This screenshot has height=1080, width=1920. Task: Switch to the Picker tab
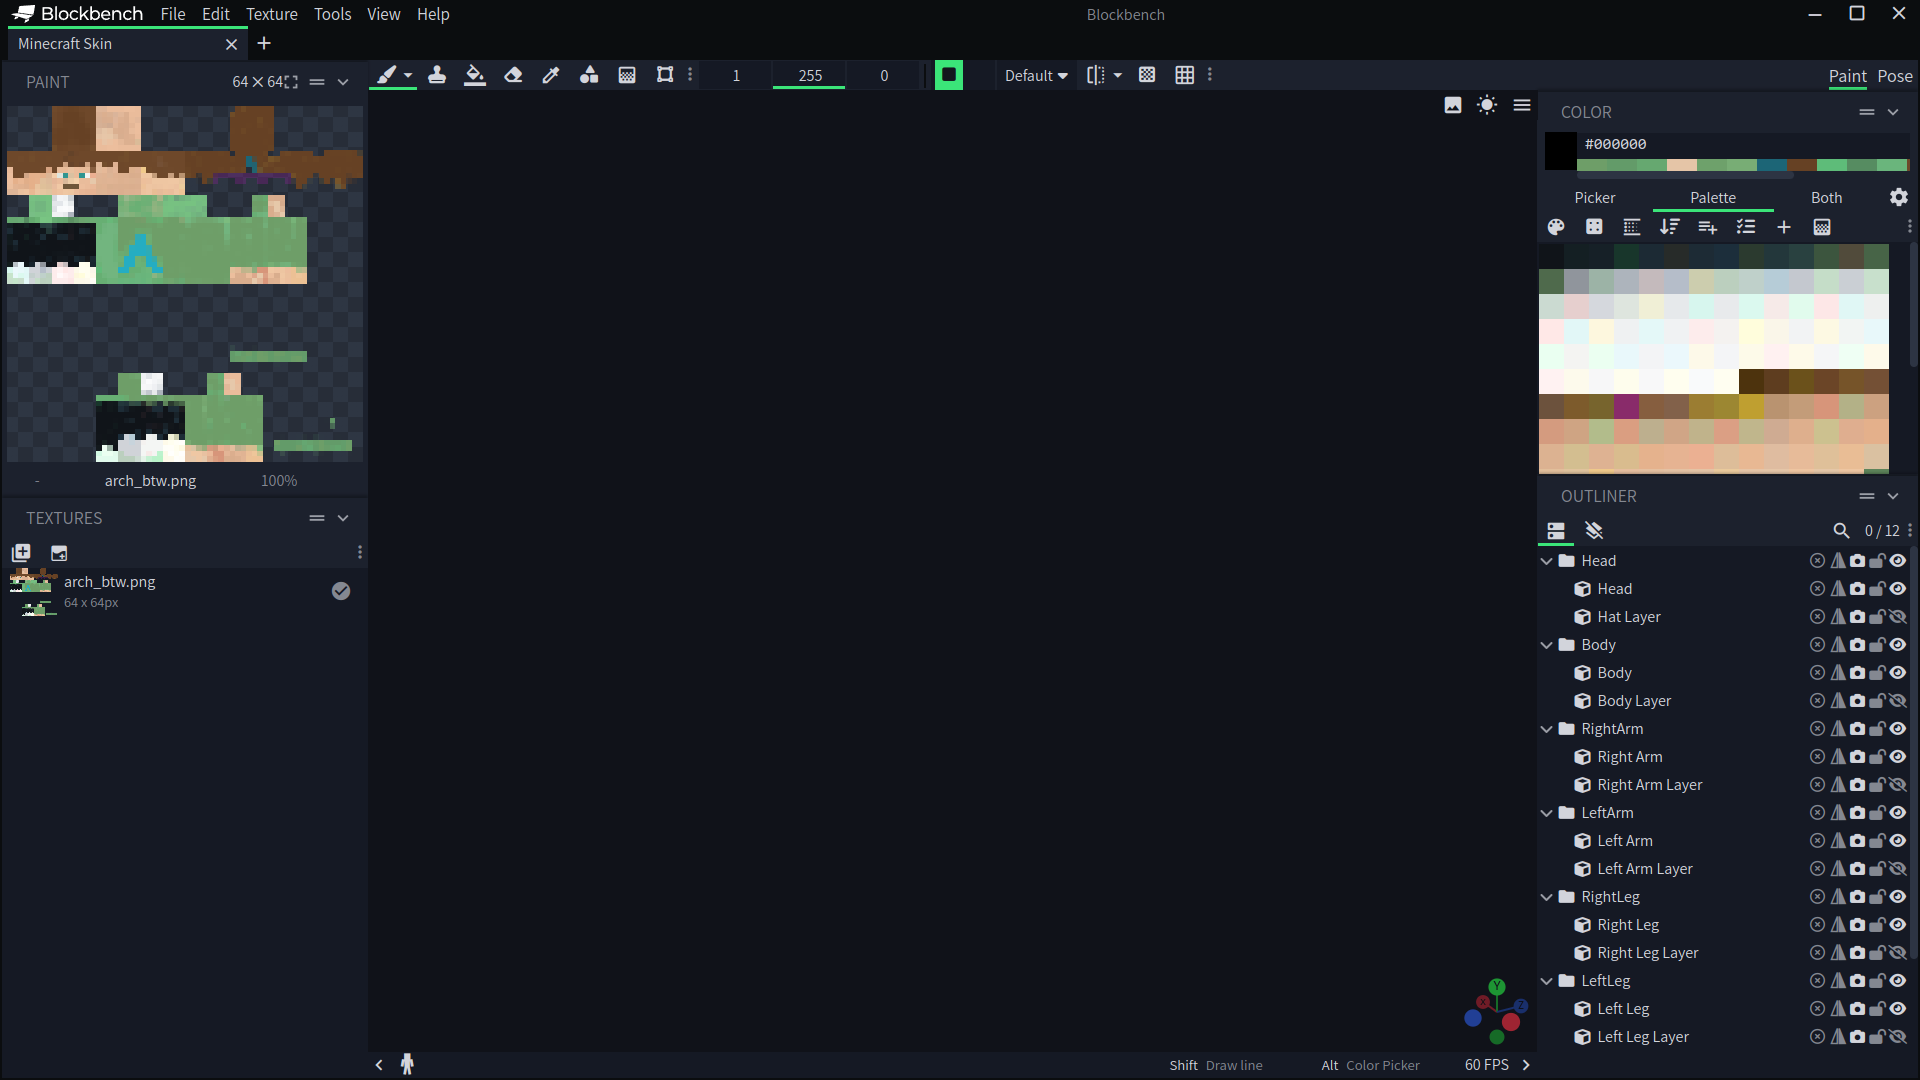1595,198
